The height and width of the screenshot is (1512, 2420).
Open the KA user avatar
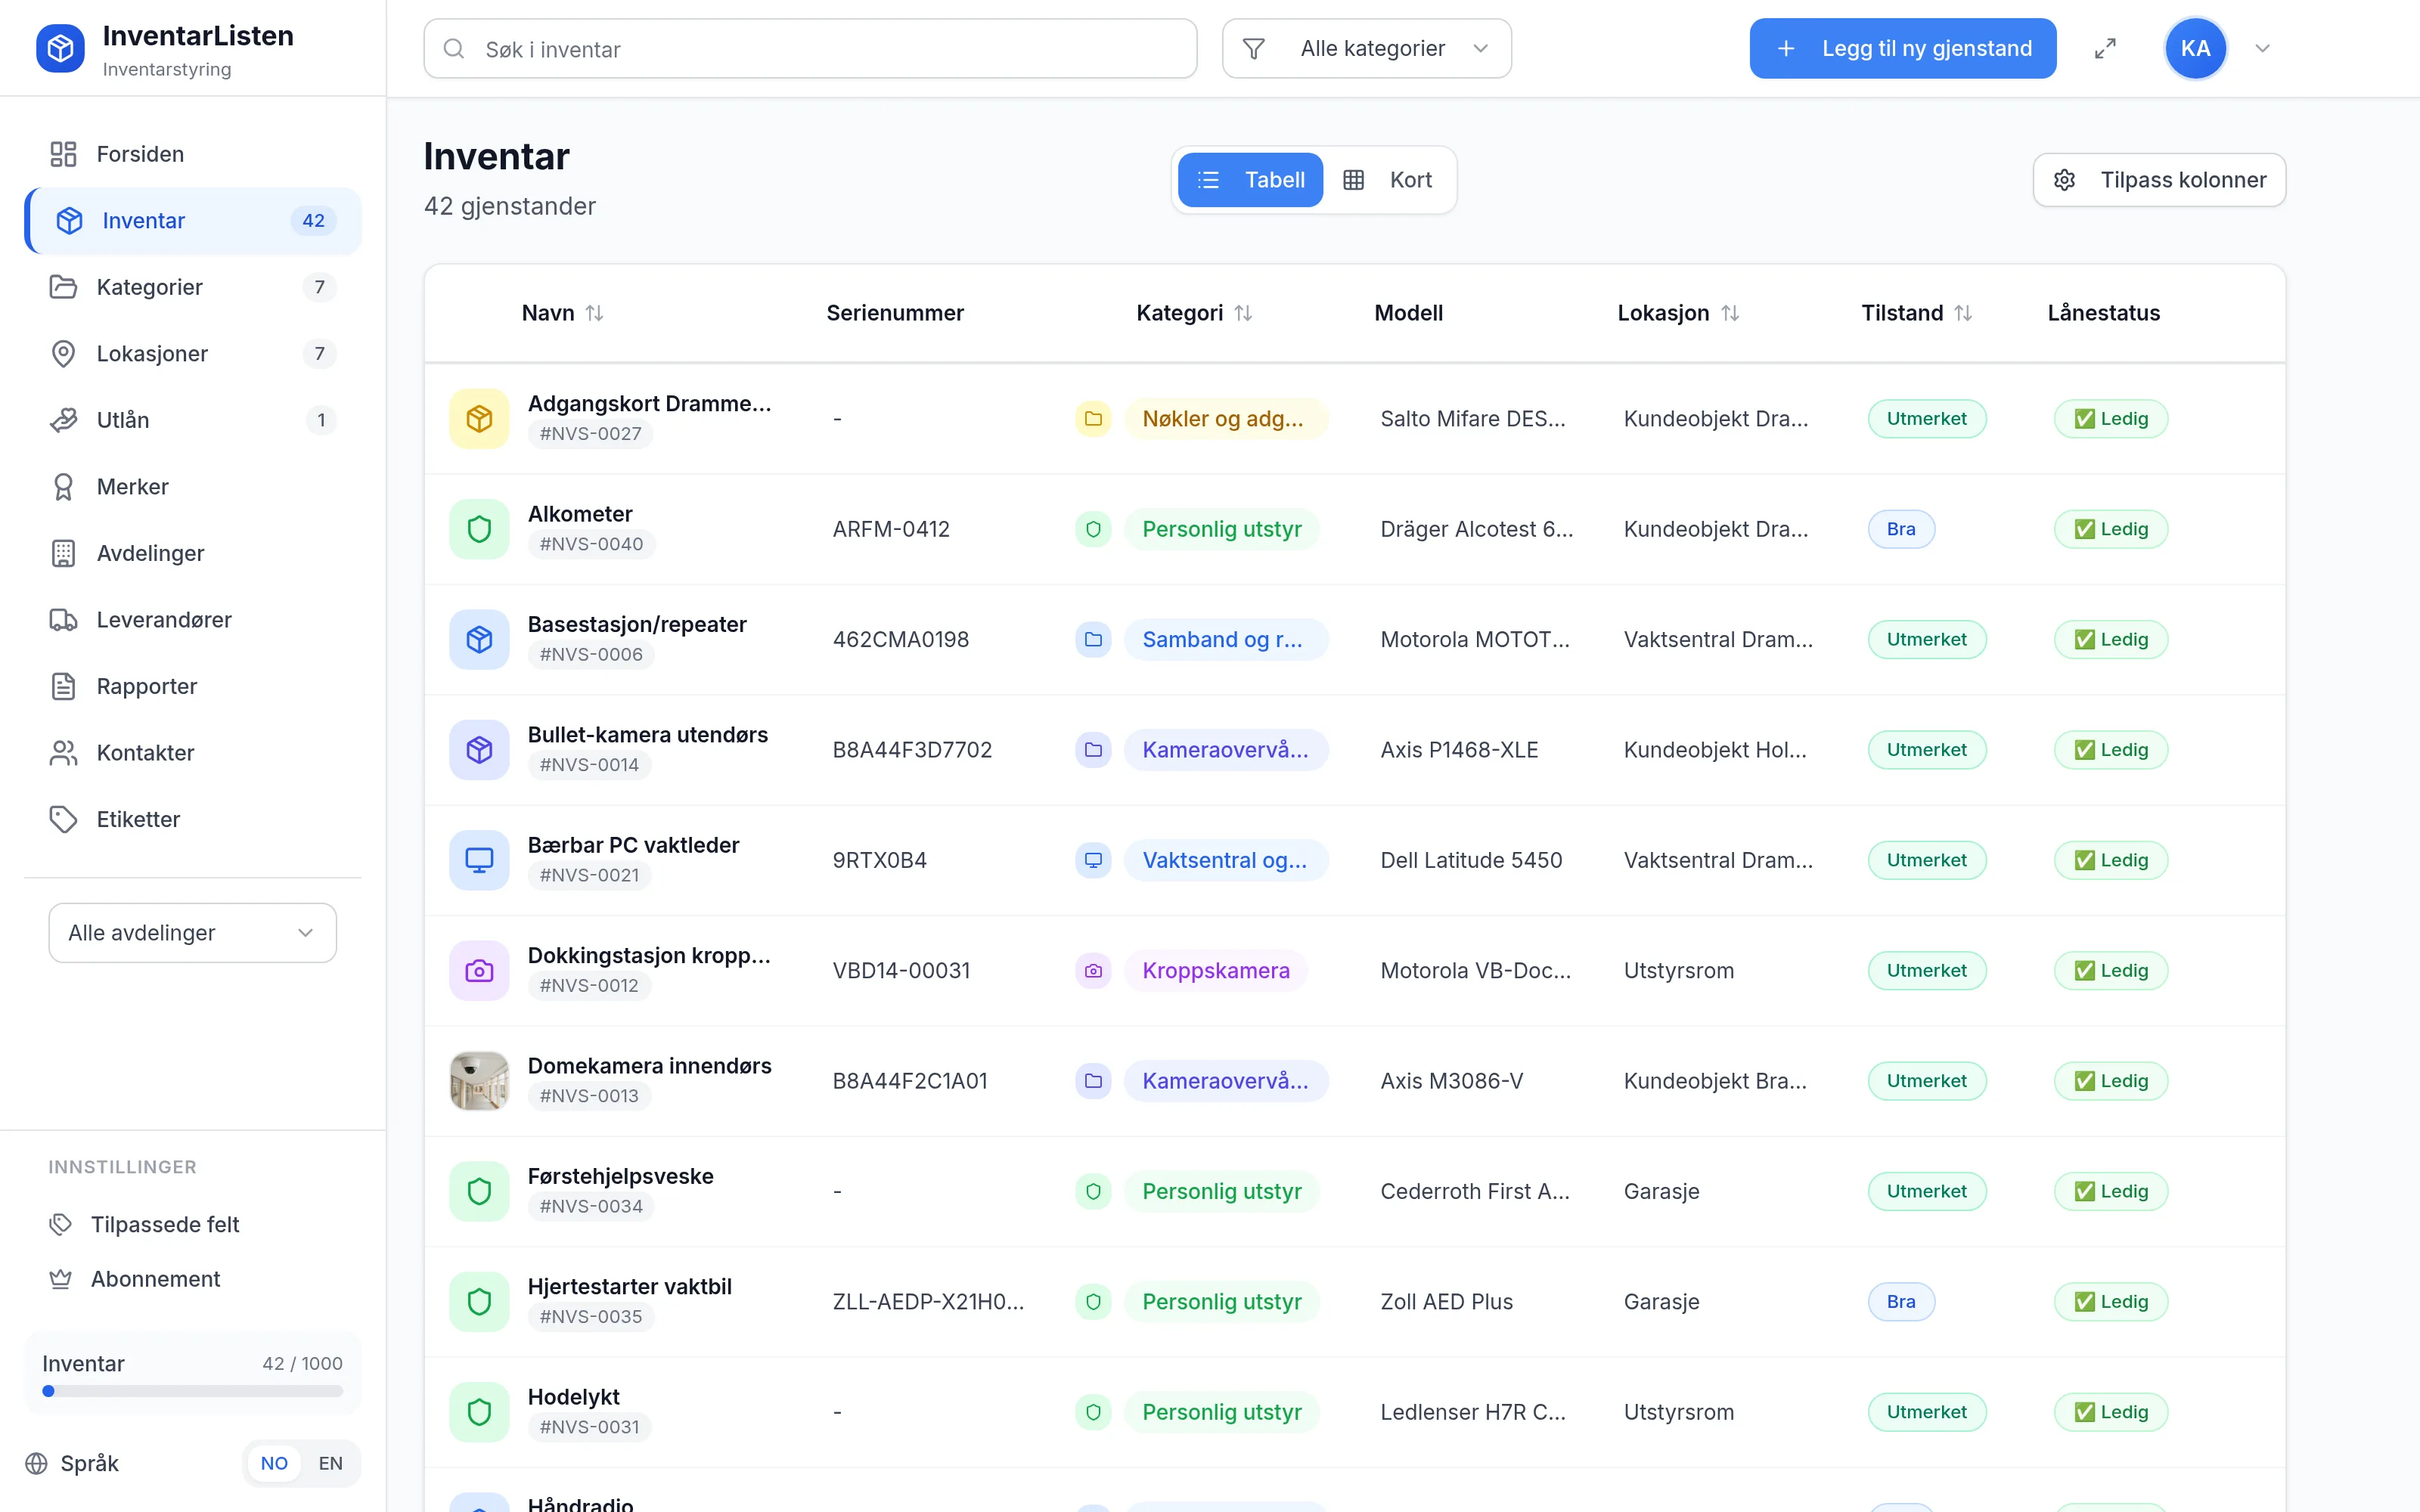[2195, 48]
